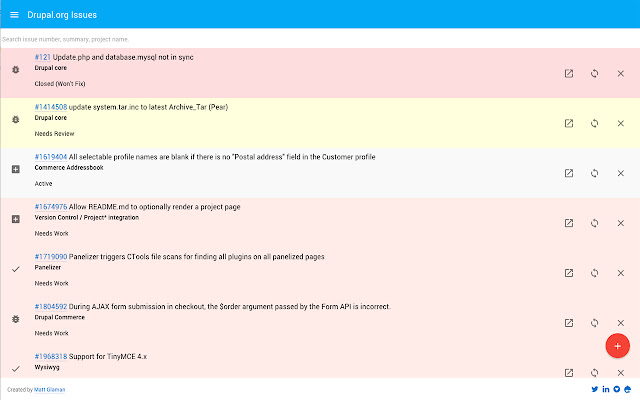Refresh Wysiwyg issue #1958318
The image size is (640, 400).
point(594,373)
